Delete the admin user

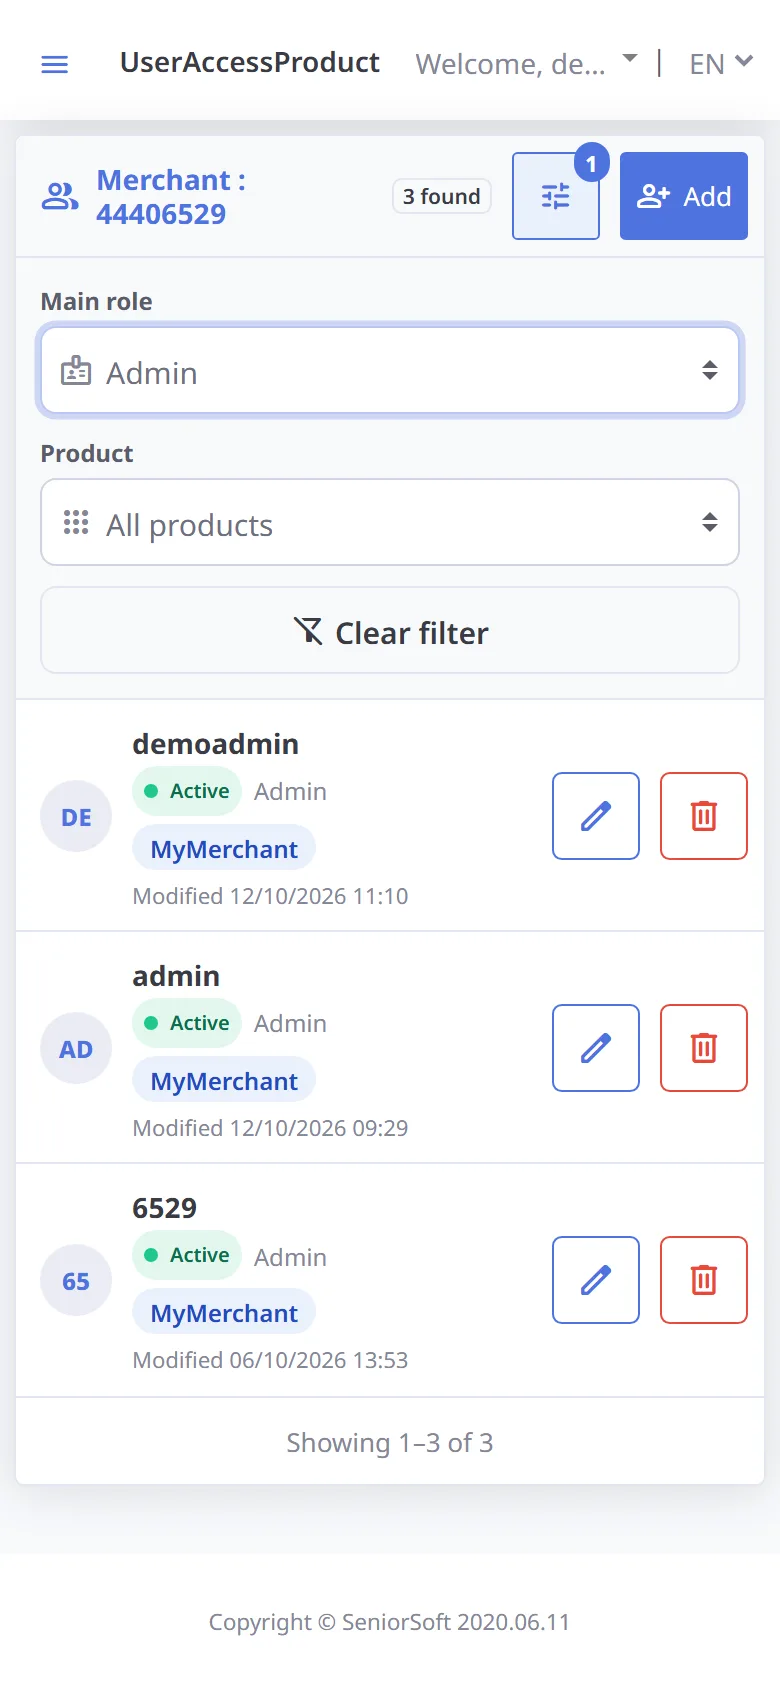704,1048
